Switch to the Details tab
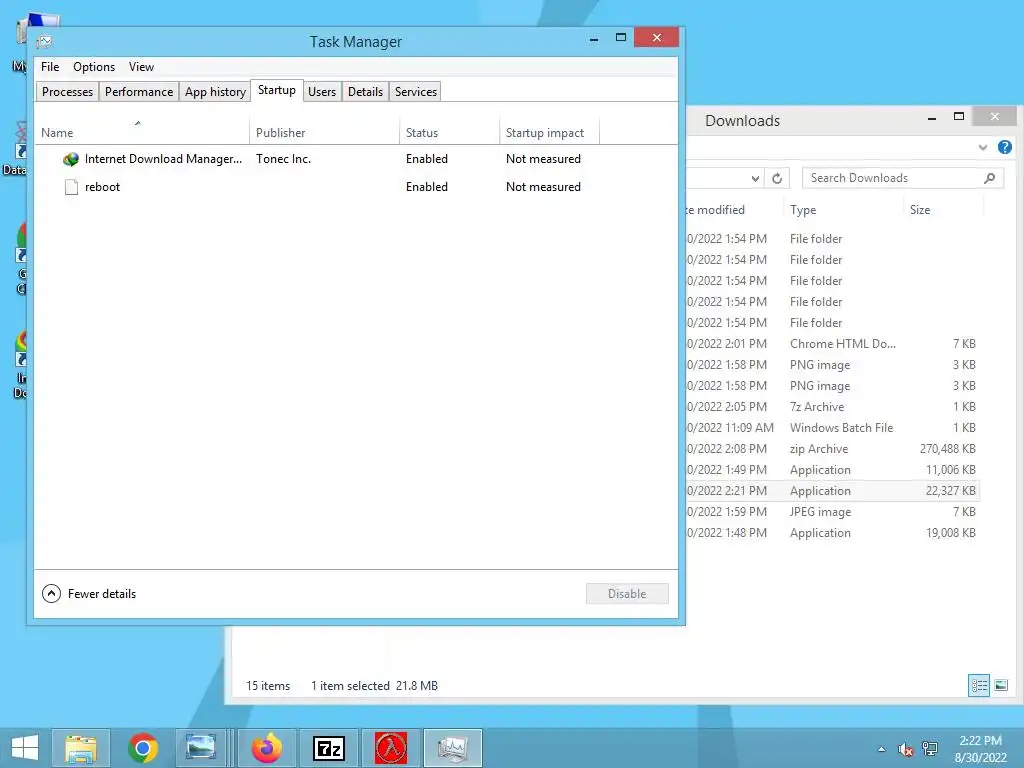This screenshot has height=768, width=1024. 365,91
